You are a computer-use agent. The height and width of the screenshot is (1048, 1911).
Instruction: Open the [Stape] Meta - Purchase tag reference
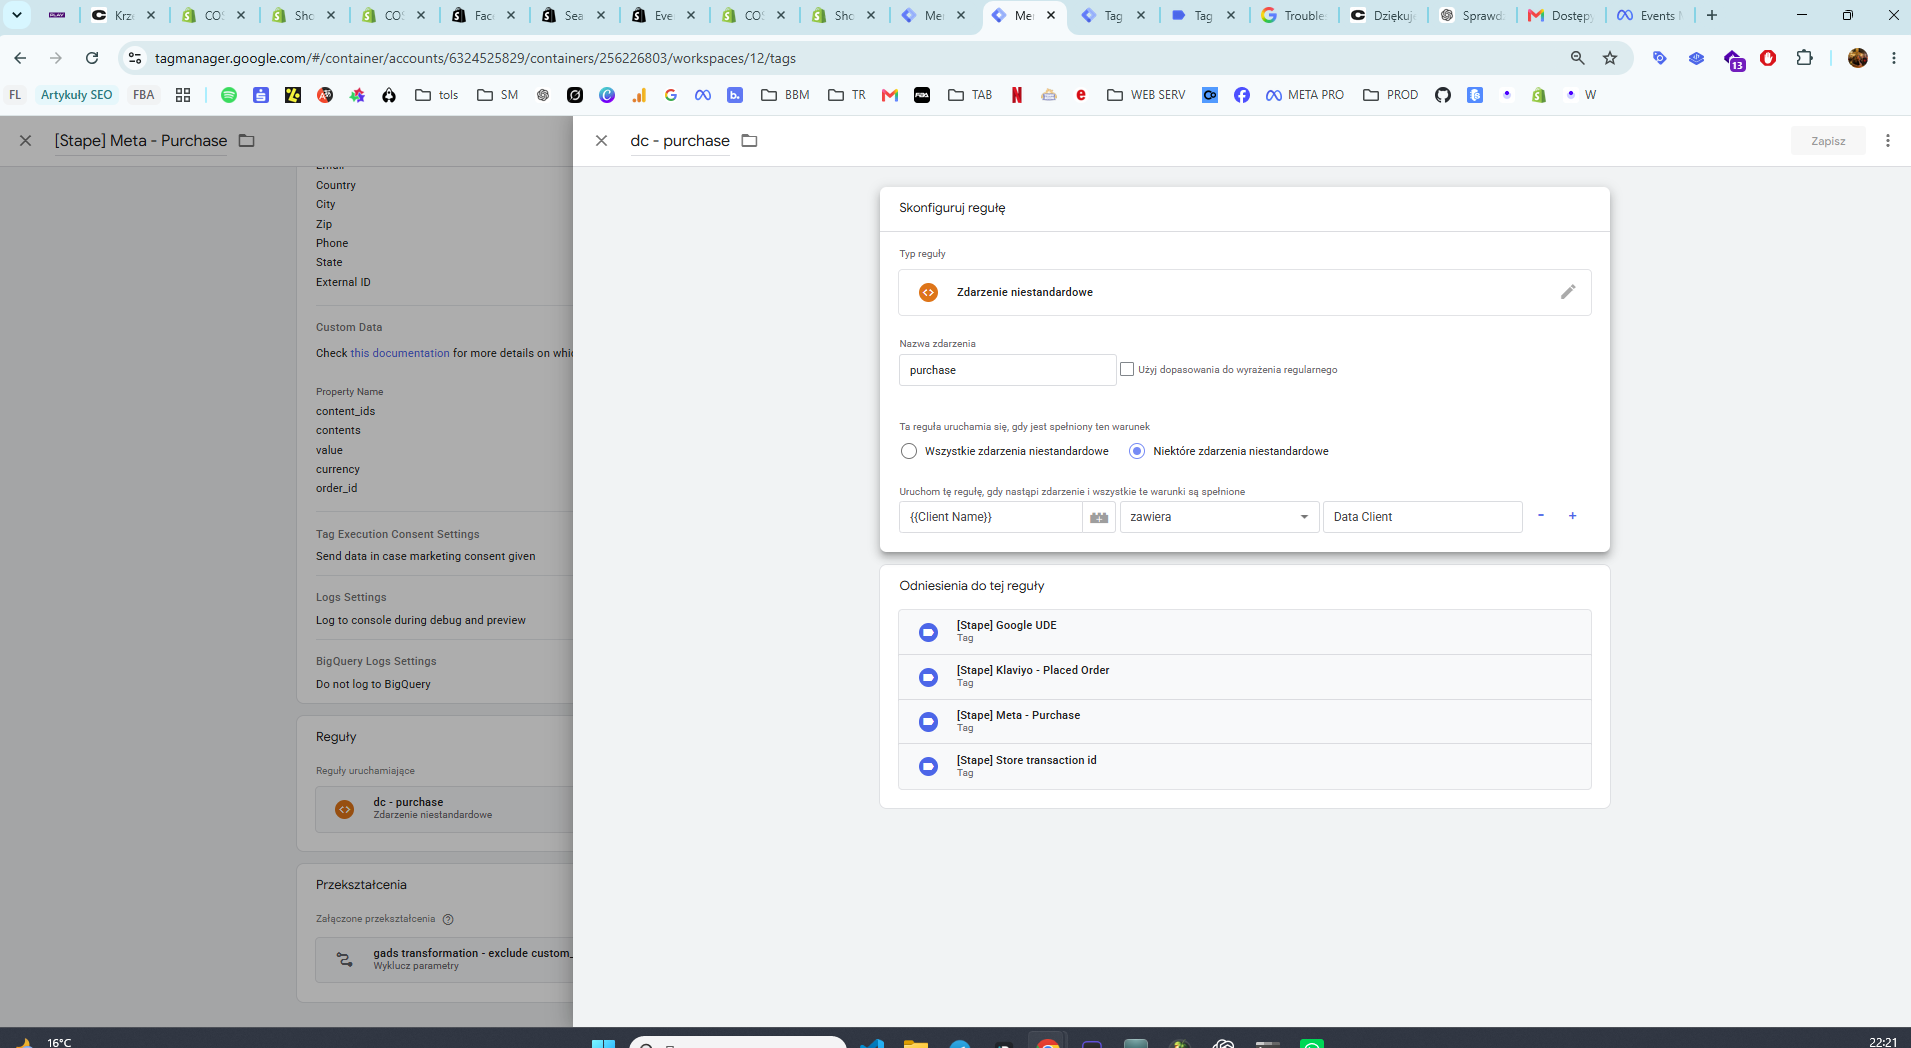click(1244, 722)
